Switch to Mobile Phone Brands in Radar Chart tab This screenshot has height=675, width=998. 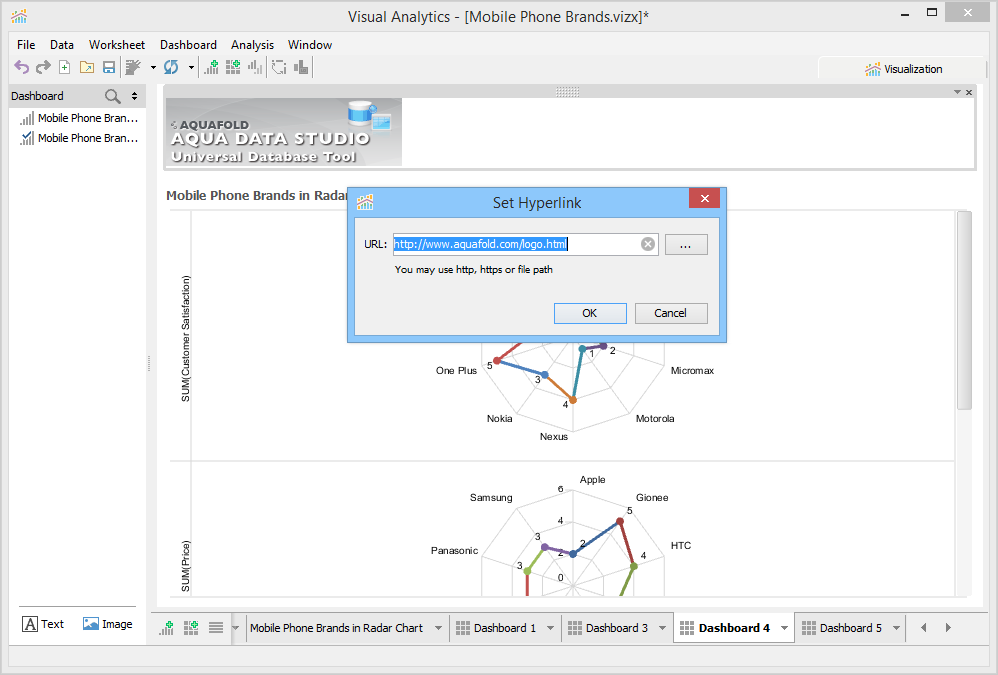[336, 628]
